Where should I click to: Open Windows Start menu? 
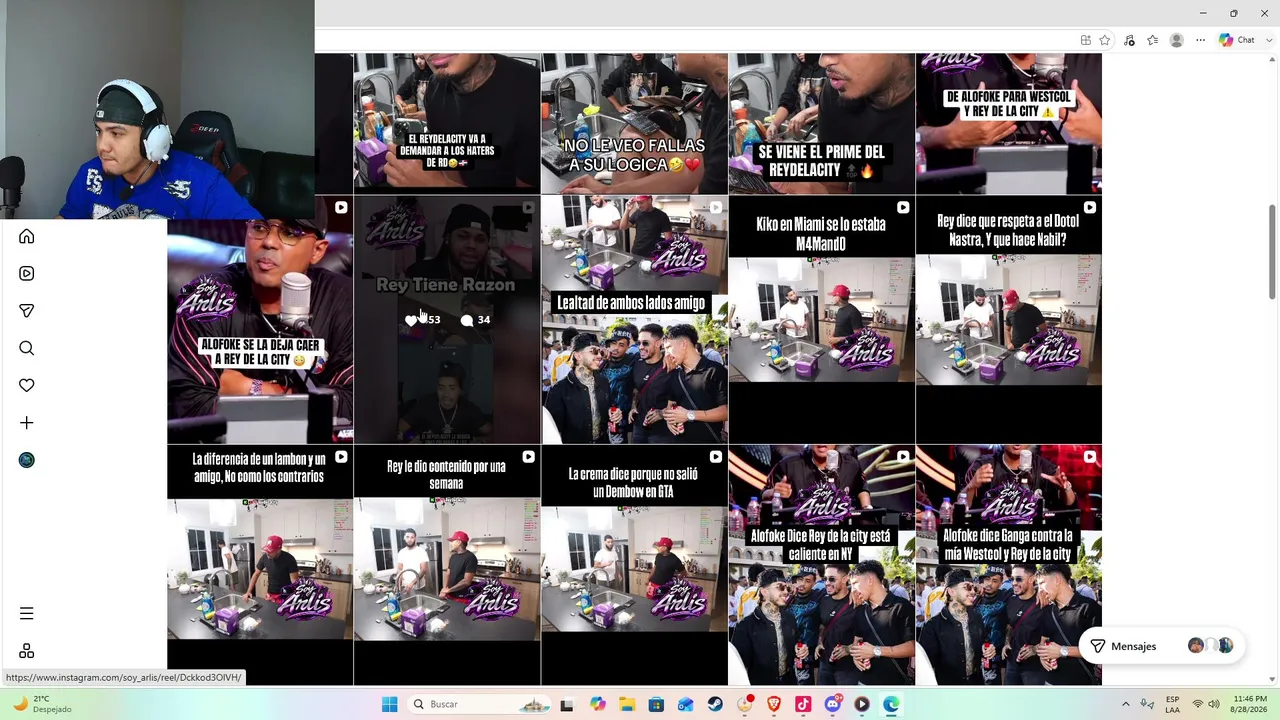tap(389, 704)
